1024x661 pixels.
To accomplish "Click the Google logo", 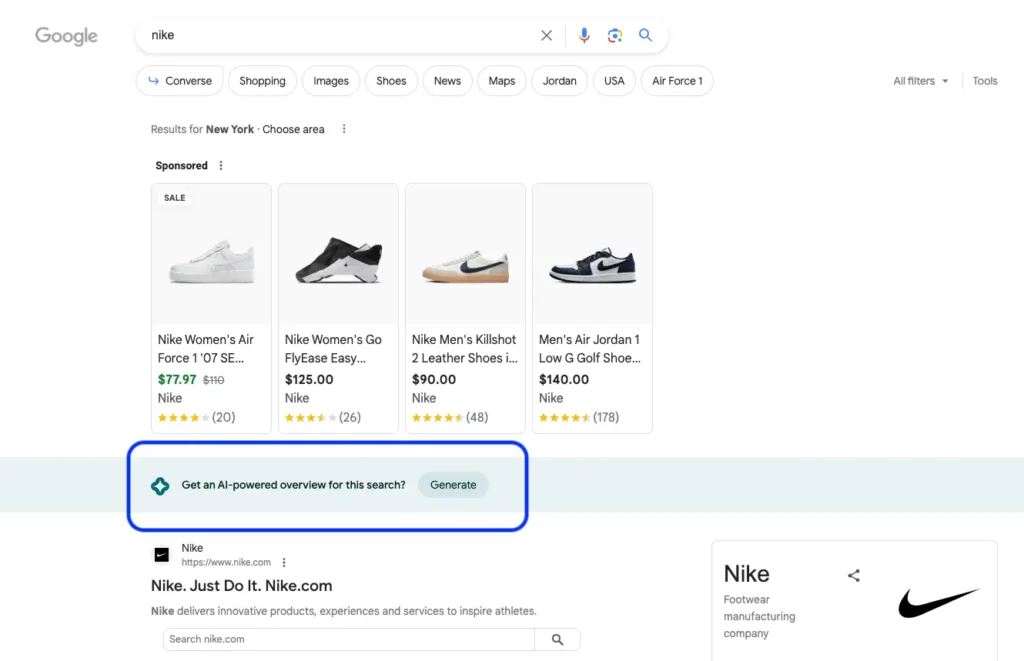I will click(66, 36).
